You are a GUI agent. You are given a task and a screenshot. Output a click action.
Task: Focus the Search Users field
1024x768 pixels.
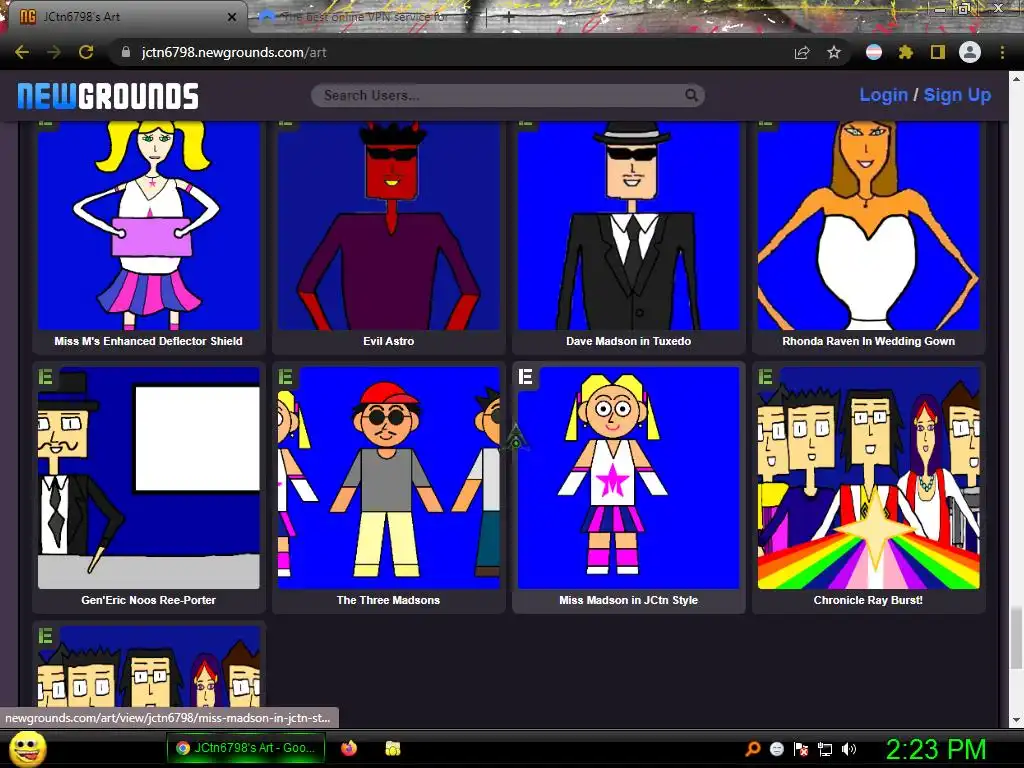(507, 95)
